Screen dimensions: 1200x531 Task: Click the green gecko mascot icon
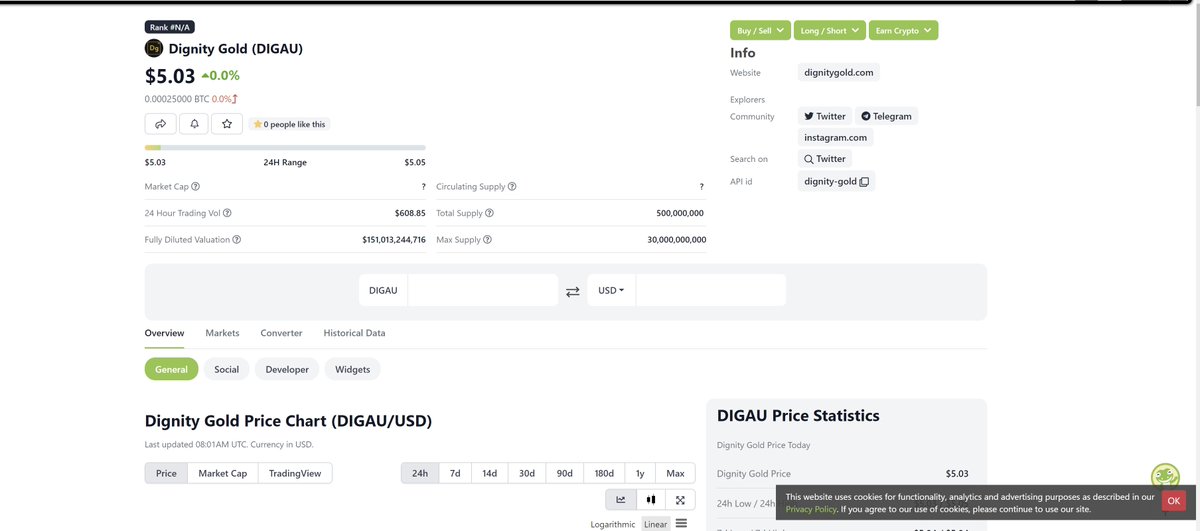(1165, 477)
